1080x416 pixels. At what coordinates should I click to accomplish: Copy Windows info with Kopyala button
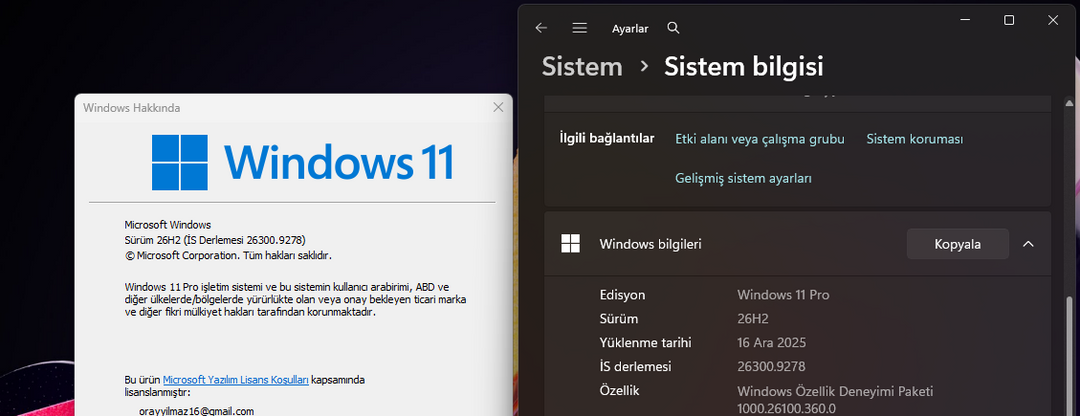(957, 244)
